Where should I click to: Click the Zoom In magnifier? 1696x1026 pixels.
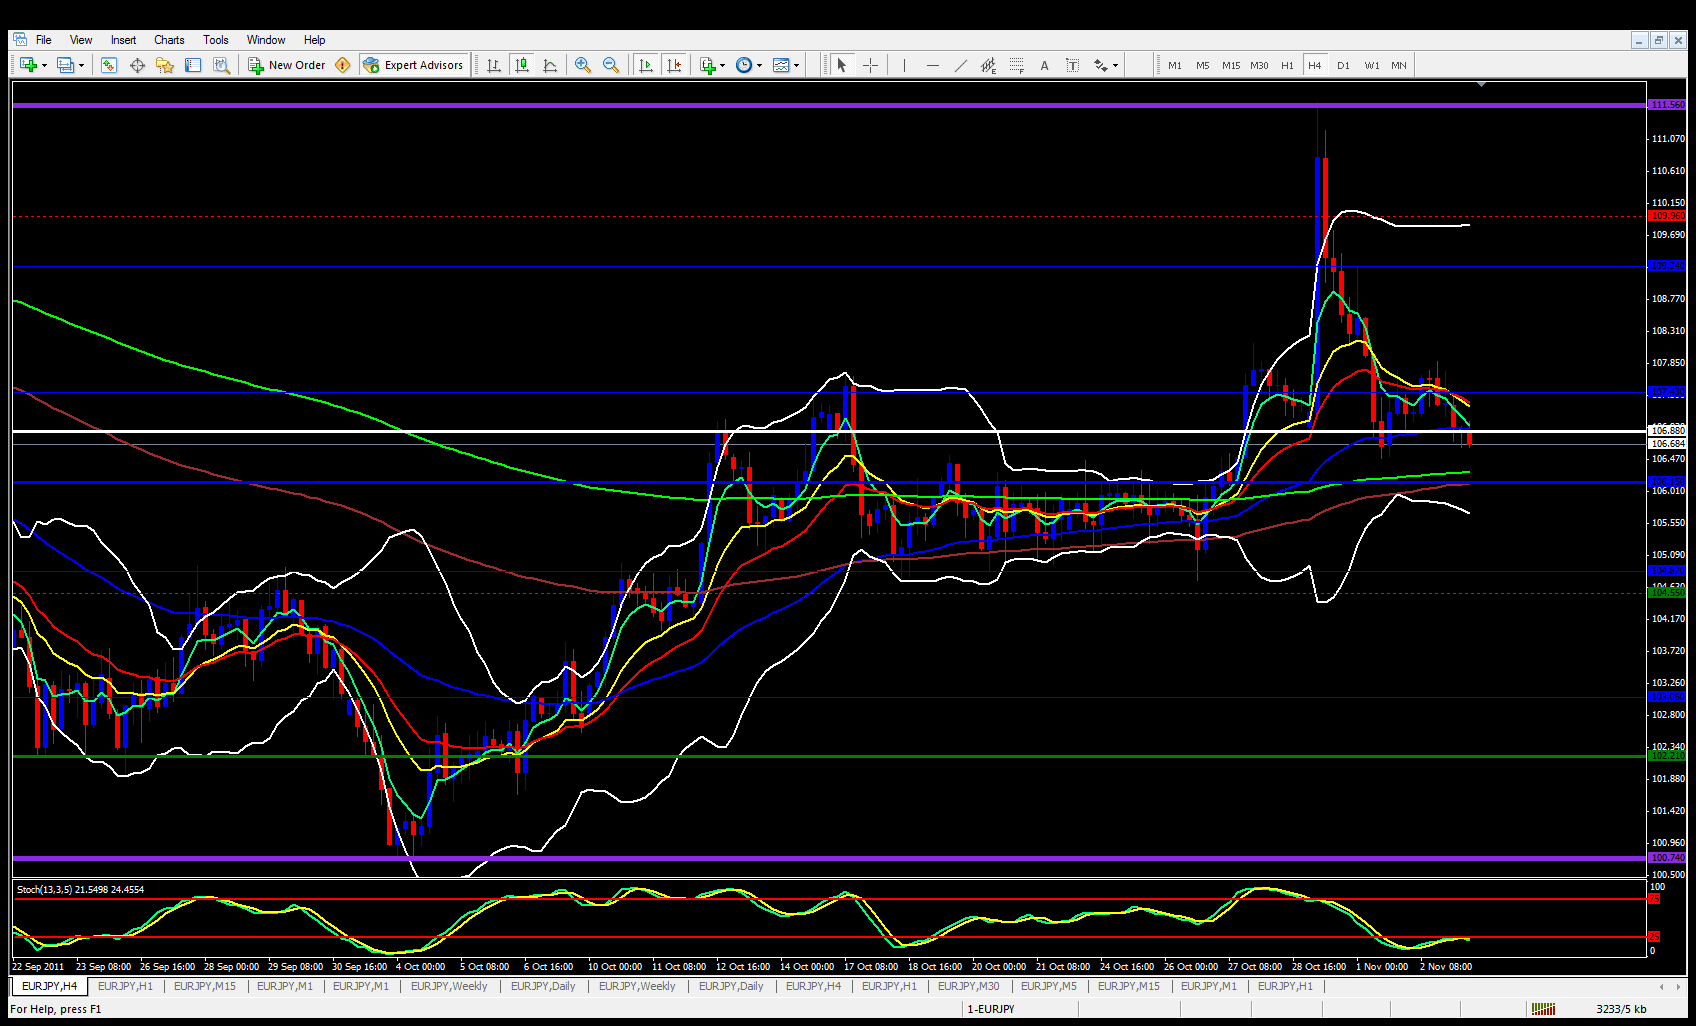(x=582, y=65)
